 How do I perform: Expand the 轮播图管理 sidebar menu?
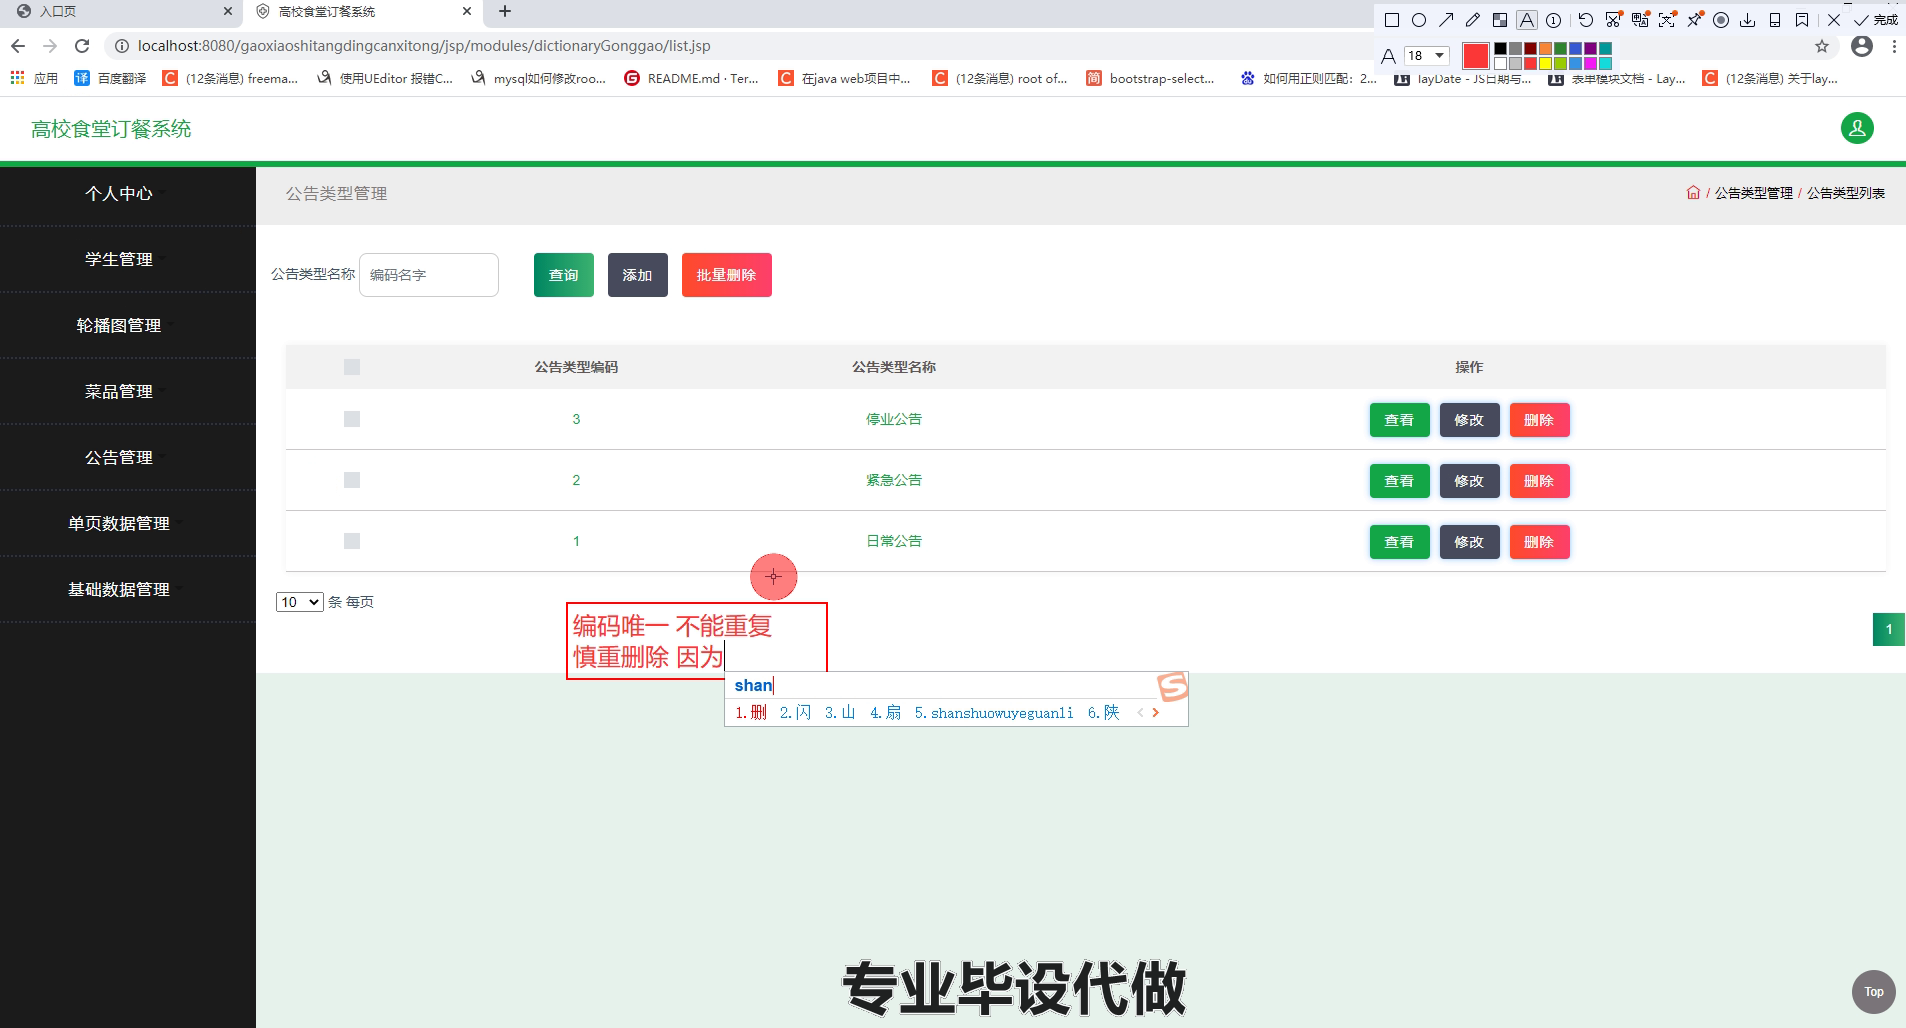click(119, 326)
